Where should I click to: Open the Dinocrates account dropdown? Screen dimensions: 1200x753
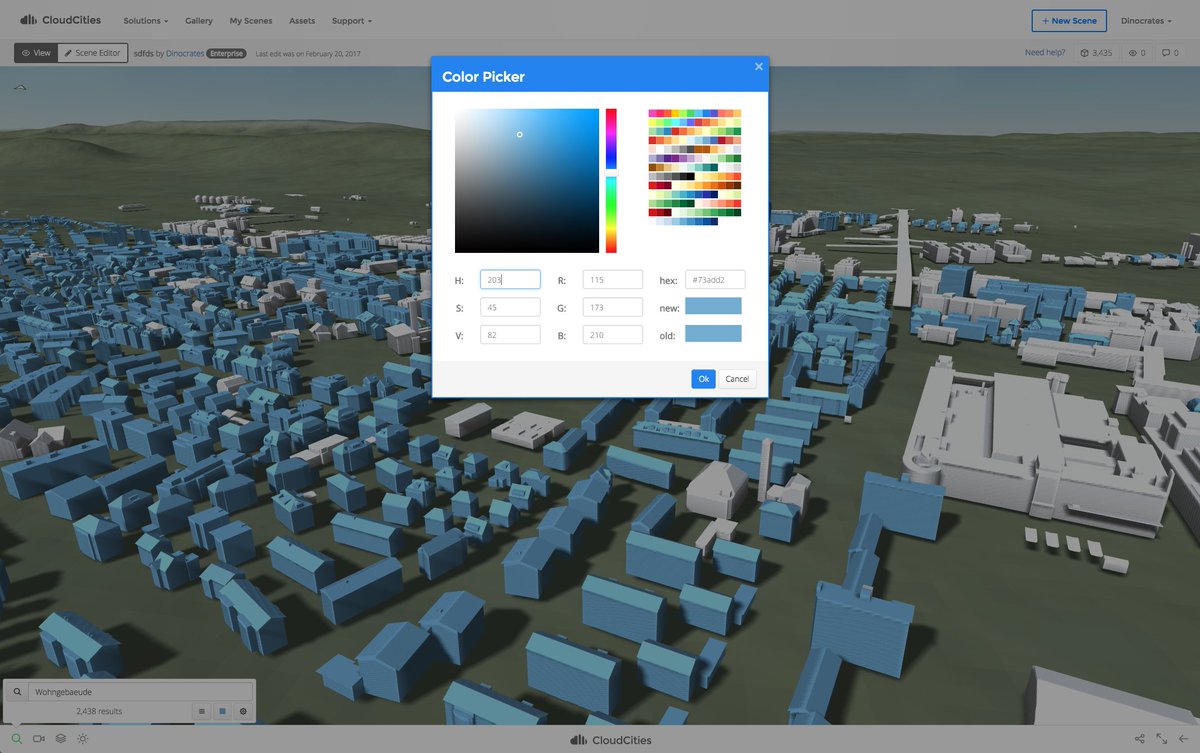click(x=1146, y=21)
